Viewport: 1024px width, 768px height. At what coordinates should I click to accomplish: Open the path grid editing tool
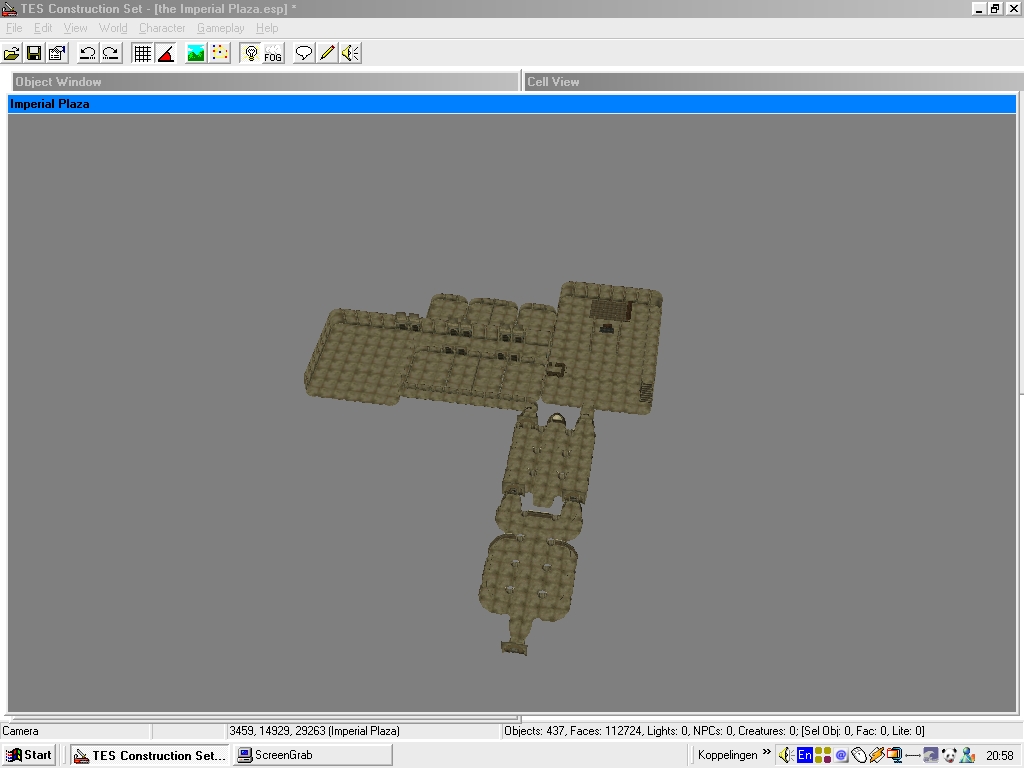[x=220, y=53]
